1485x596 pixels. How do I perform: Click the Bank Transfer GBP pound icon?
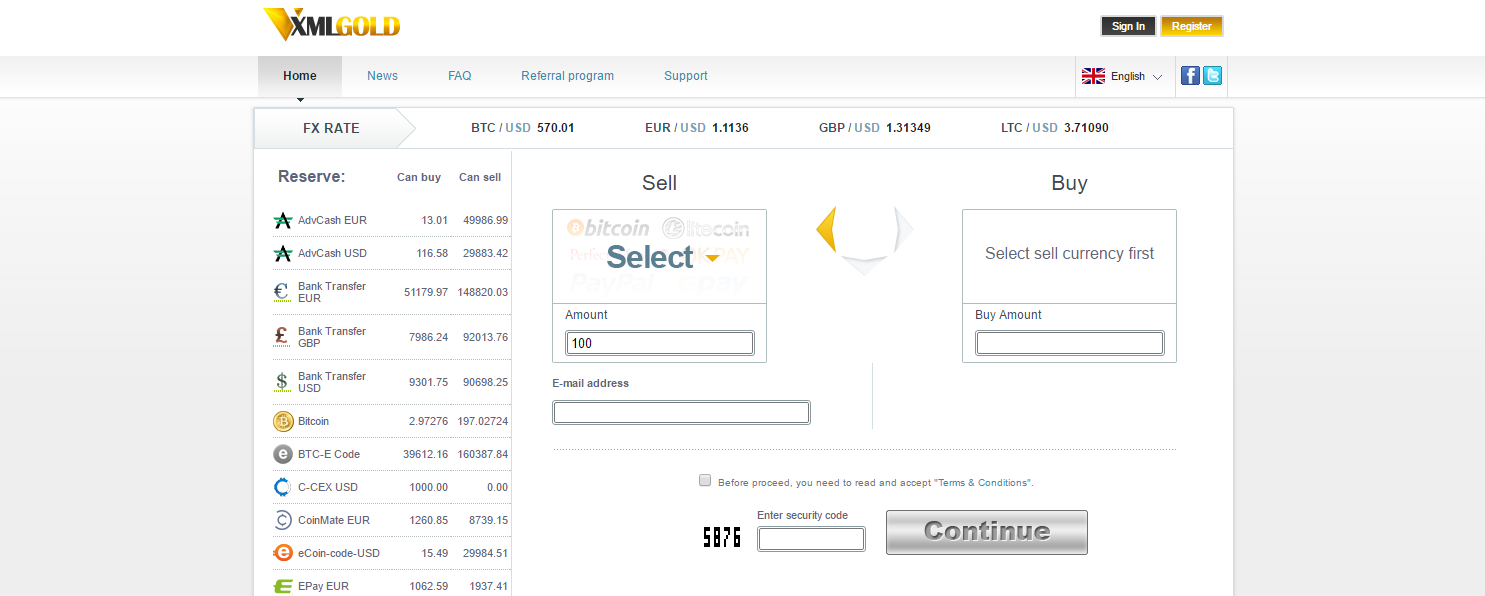tap(283, 337)
